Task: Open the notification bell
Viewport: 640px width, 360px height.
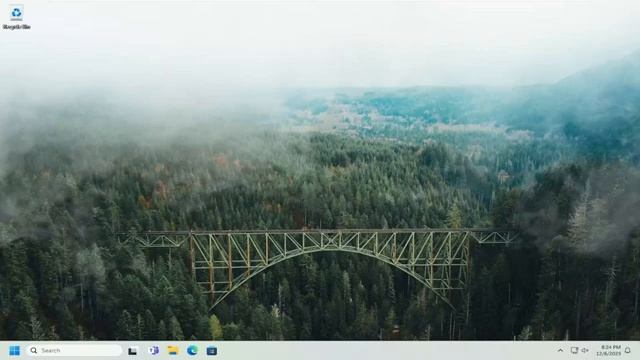Action: [x=628, y=350]
